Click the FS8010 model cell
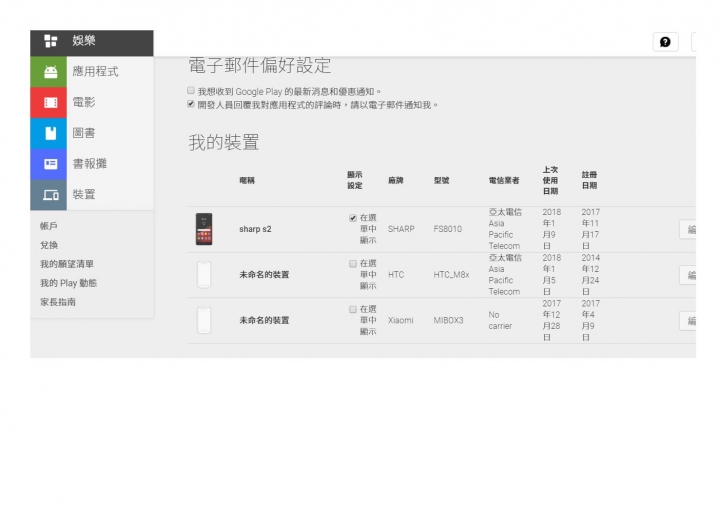 448,229
